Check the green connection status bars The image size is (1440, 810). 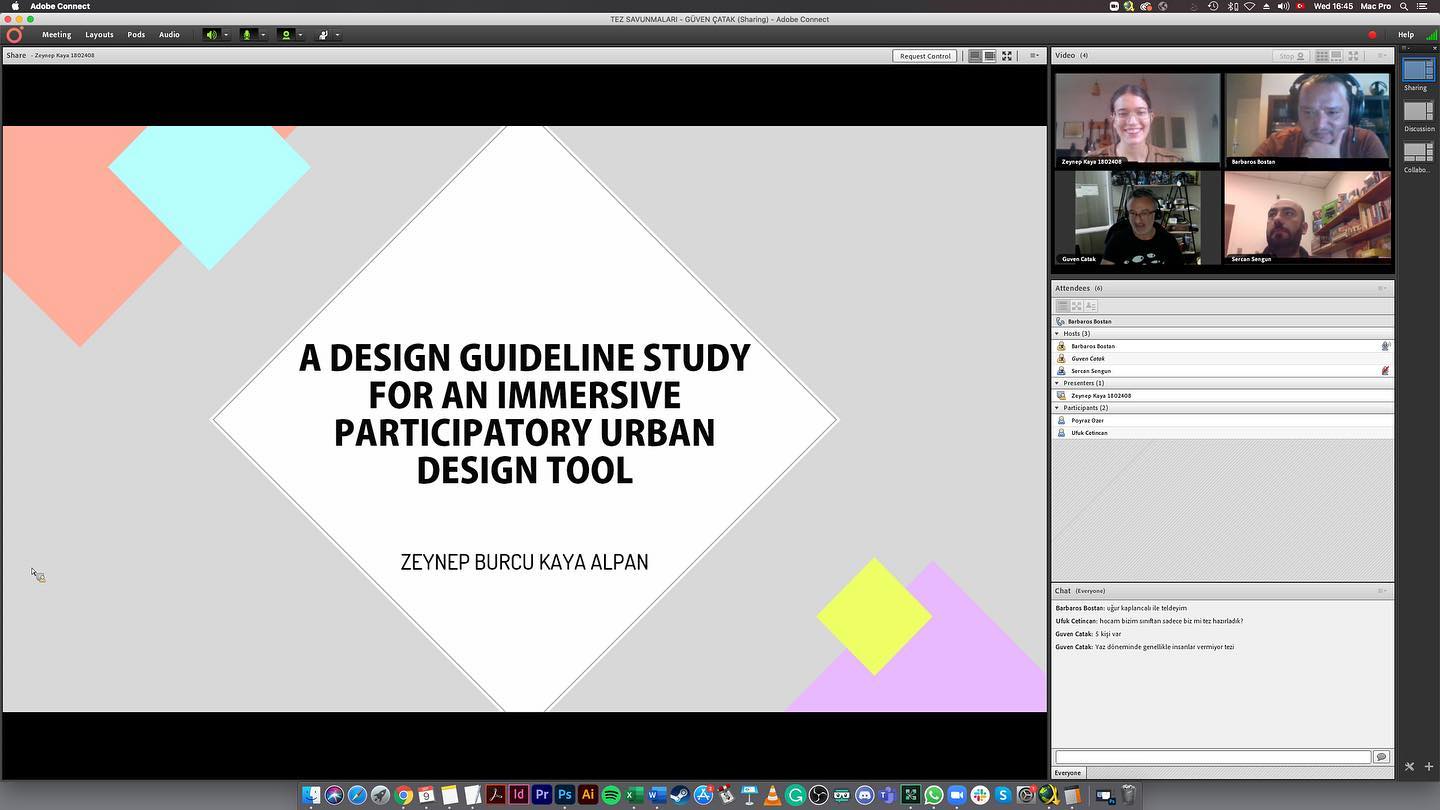(x=1431, y=35)
